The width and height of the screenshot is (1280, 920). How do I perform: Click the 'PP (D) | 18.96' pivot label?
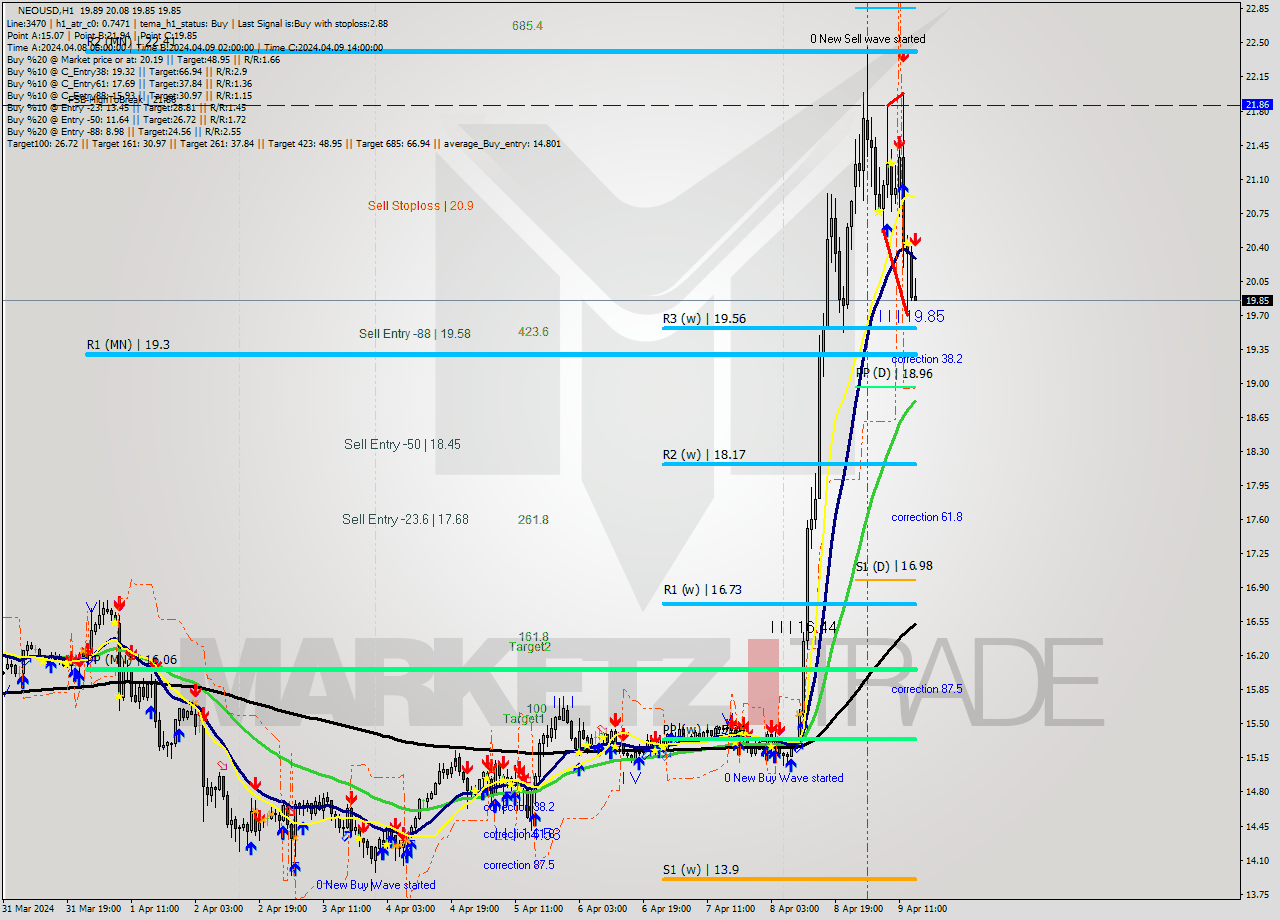(x=894, y=374)
